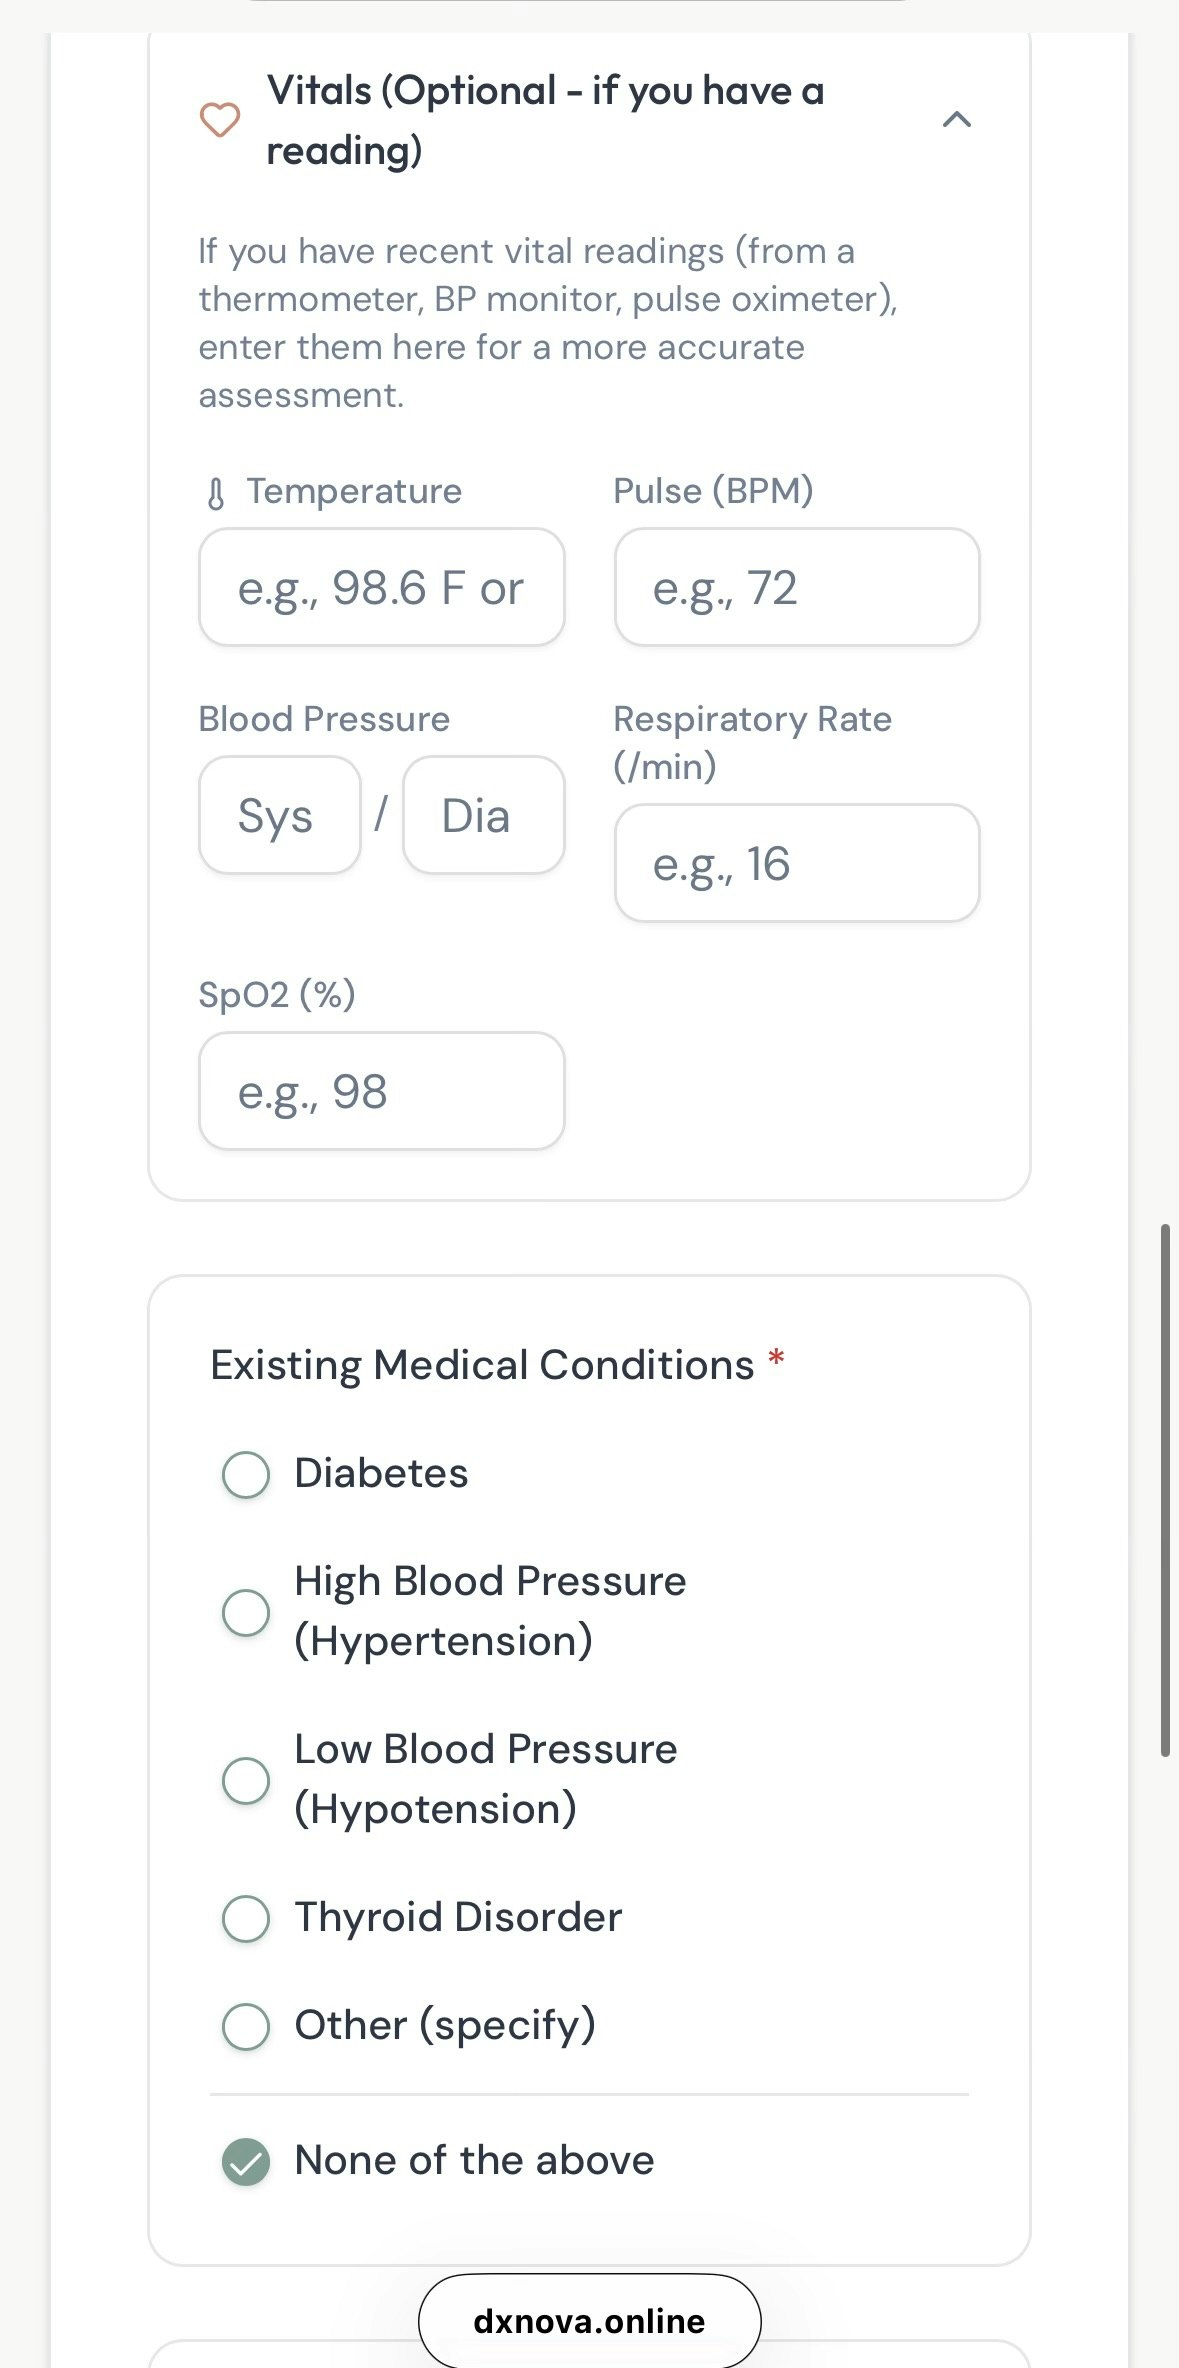Click the Blood Pressure label
1179x2368 pixels.
[324, 719]
